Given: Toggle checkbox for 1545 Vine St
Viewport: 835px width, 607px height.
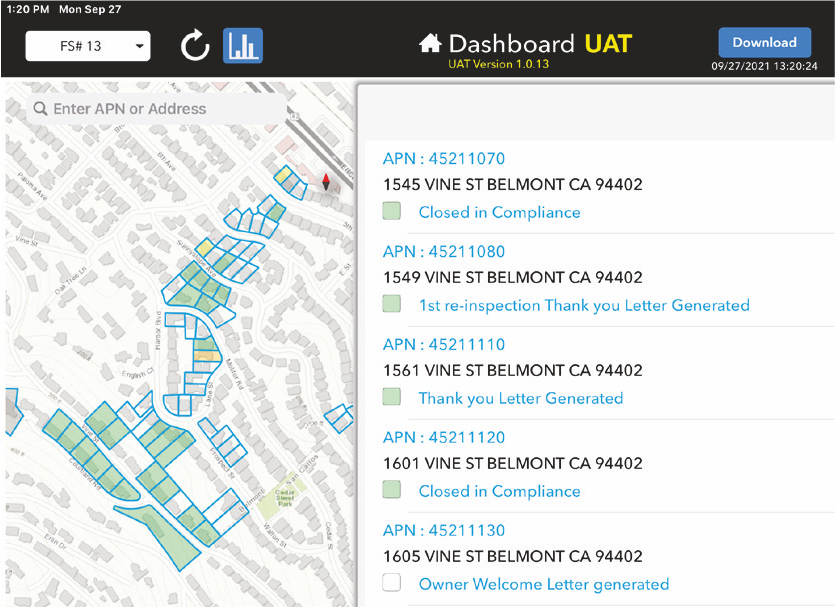Looking at the screenshot, I should click(x=392, y=212).
